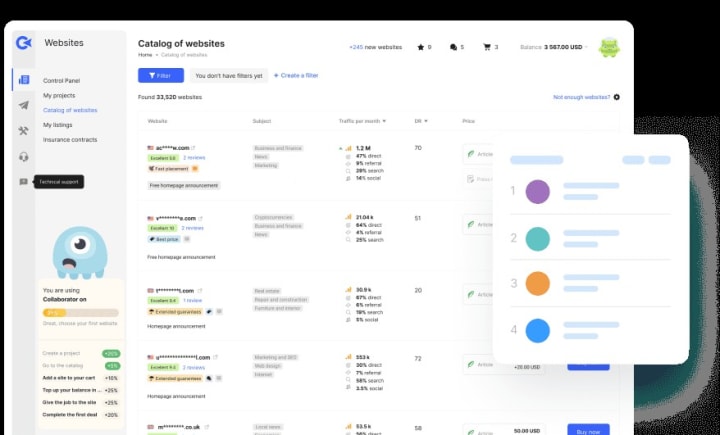This screenshot has width=720, height=435.
Task: Open the headset support sidebar icon
Action: 24,157
